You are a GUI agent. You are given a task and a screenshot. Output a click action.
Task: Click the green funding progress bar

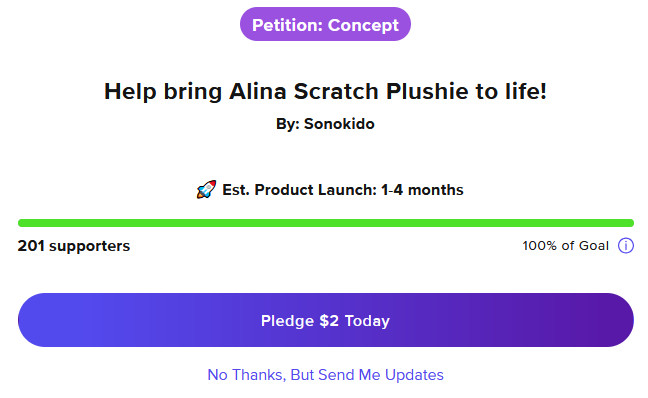326,223
